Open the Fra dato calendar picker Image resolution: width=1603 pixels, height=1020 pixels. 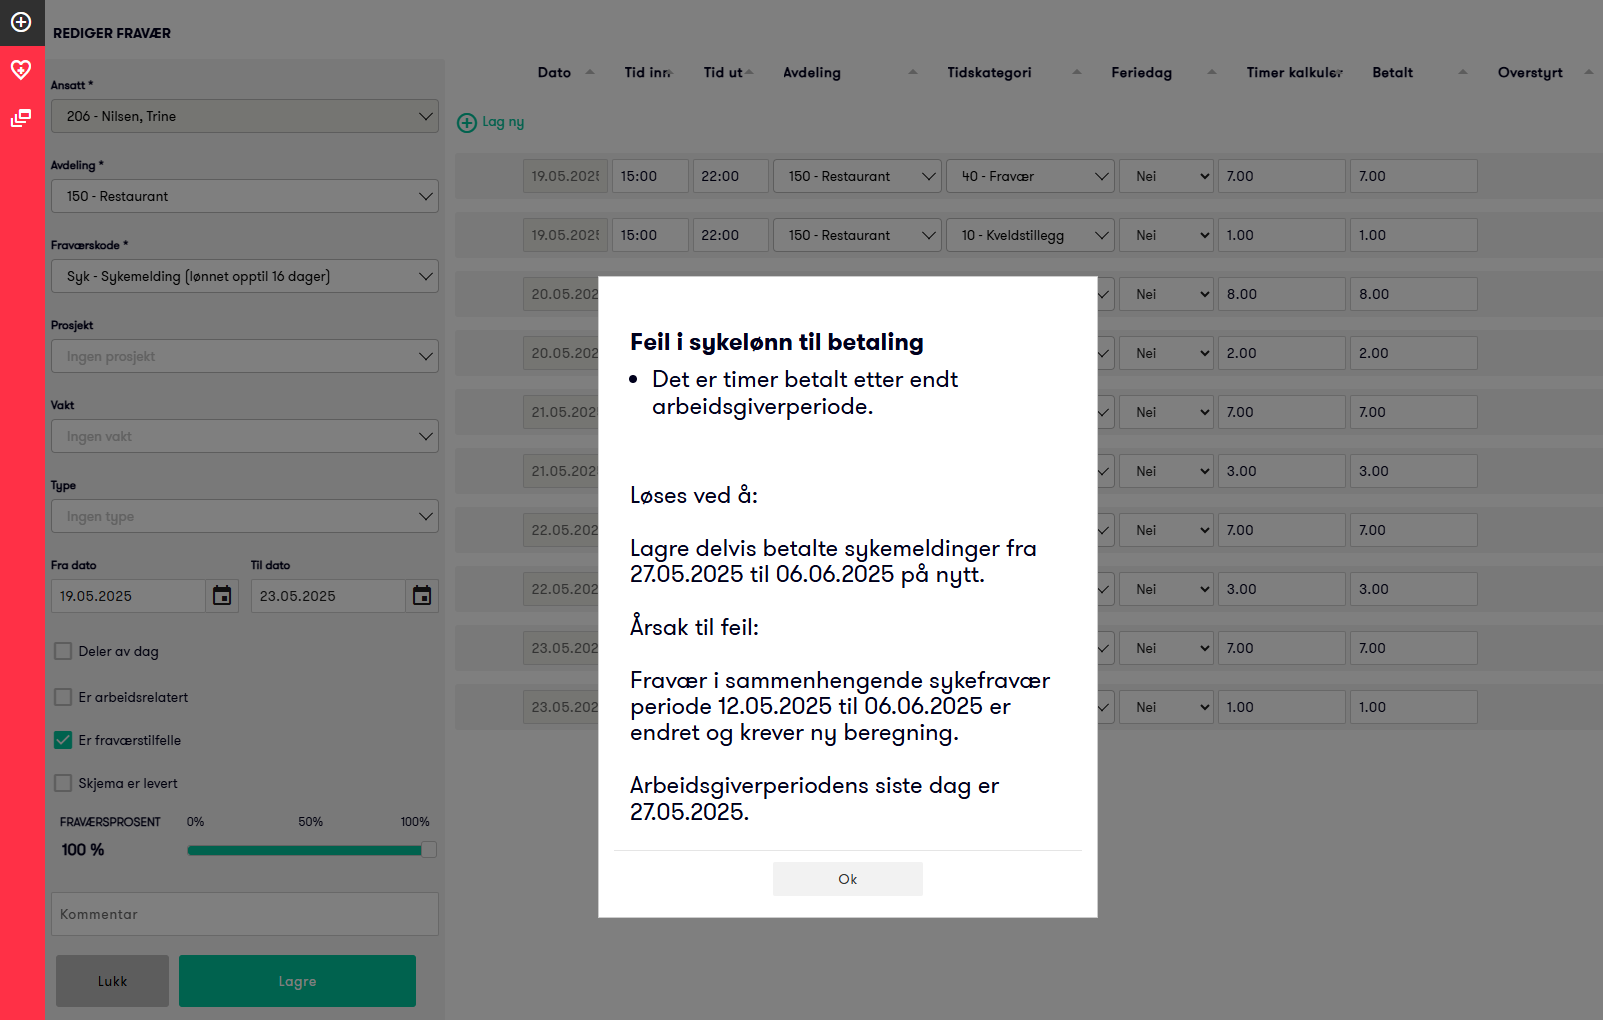tap(222, 596)
